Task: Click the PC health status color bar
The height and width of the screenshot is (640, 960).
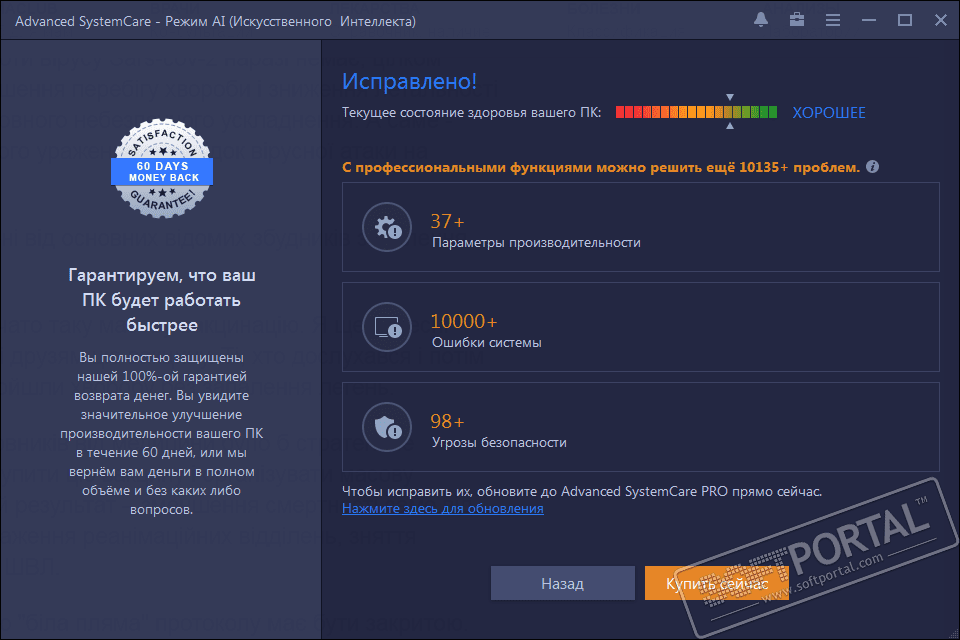Action: pyautogui.click(x=696, y=112)
